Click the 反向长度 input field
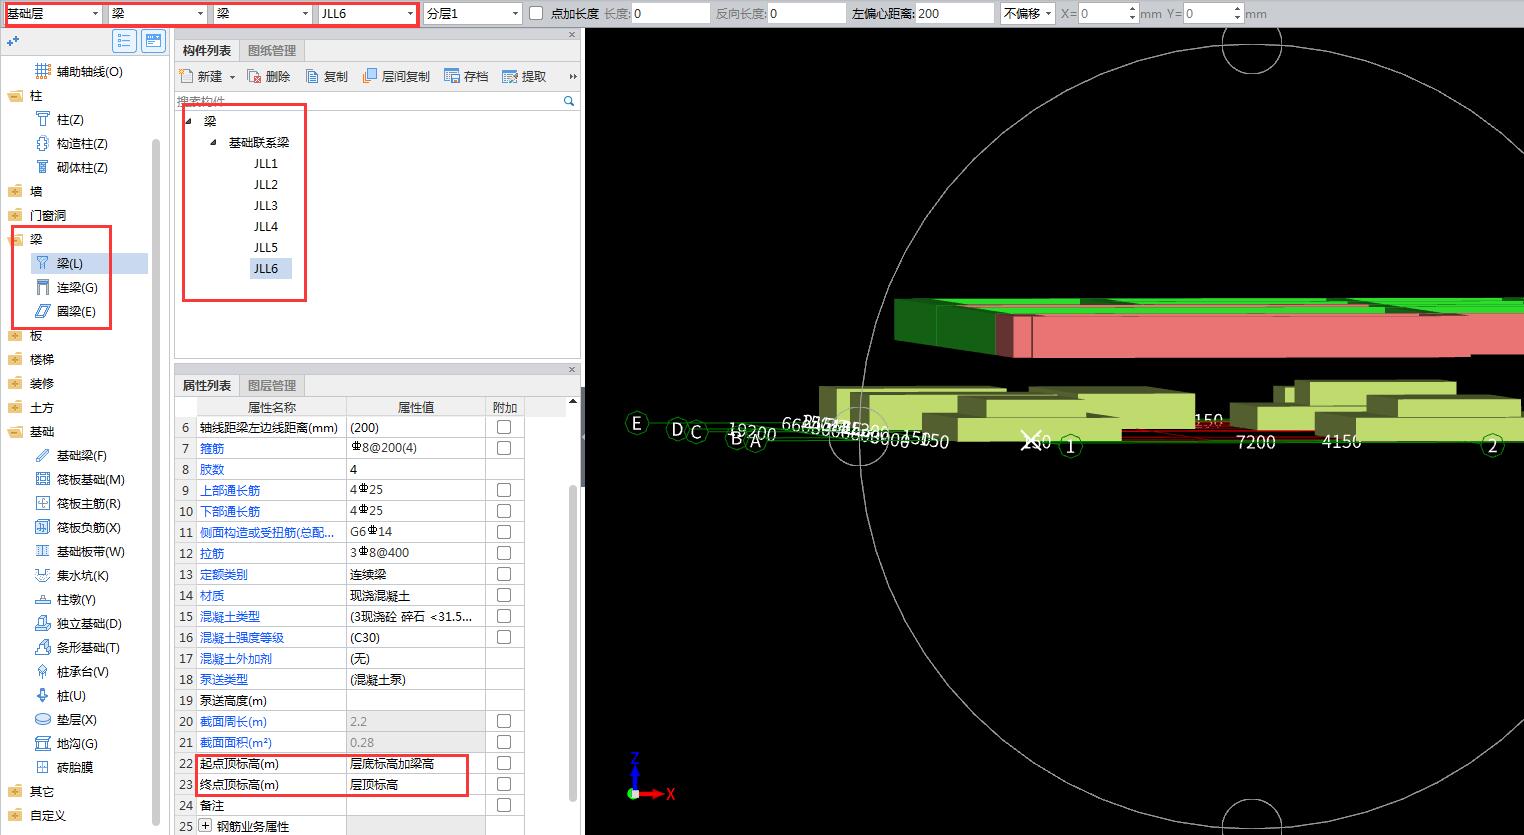The image size is (1524, 835). coord(806,13)
